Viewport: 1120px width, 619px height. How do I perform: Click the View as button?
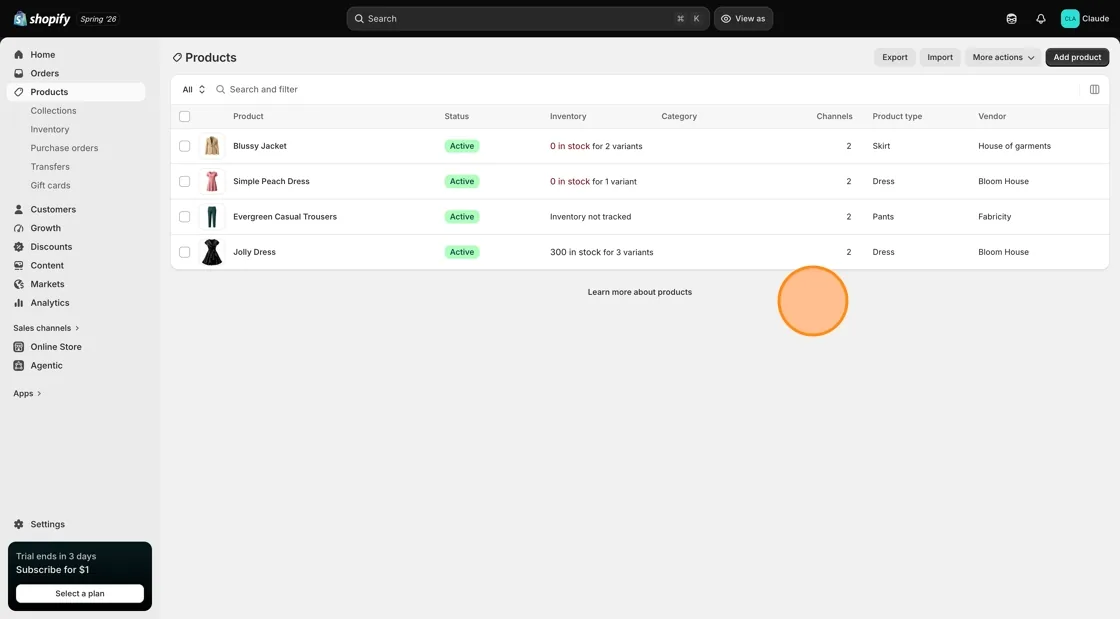point(743,19)
